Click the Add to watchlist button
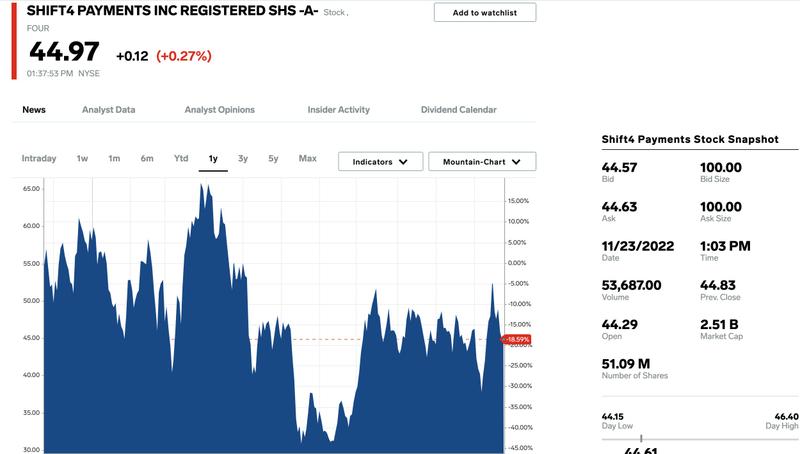 point(485,12)
